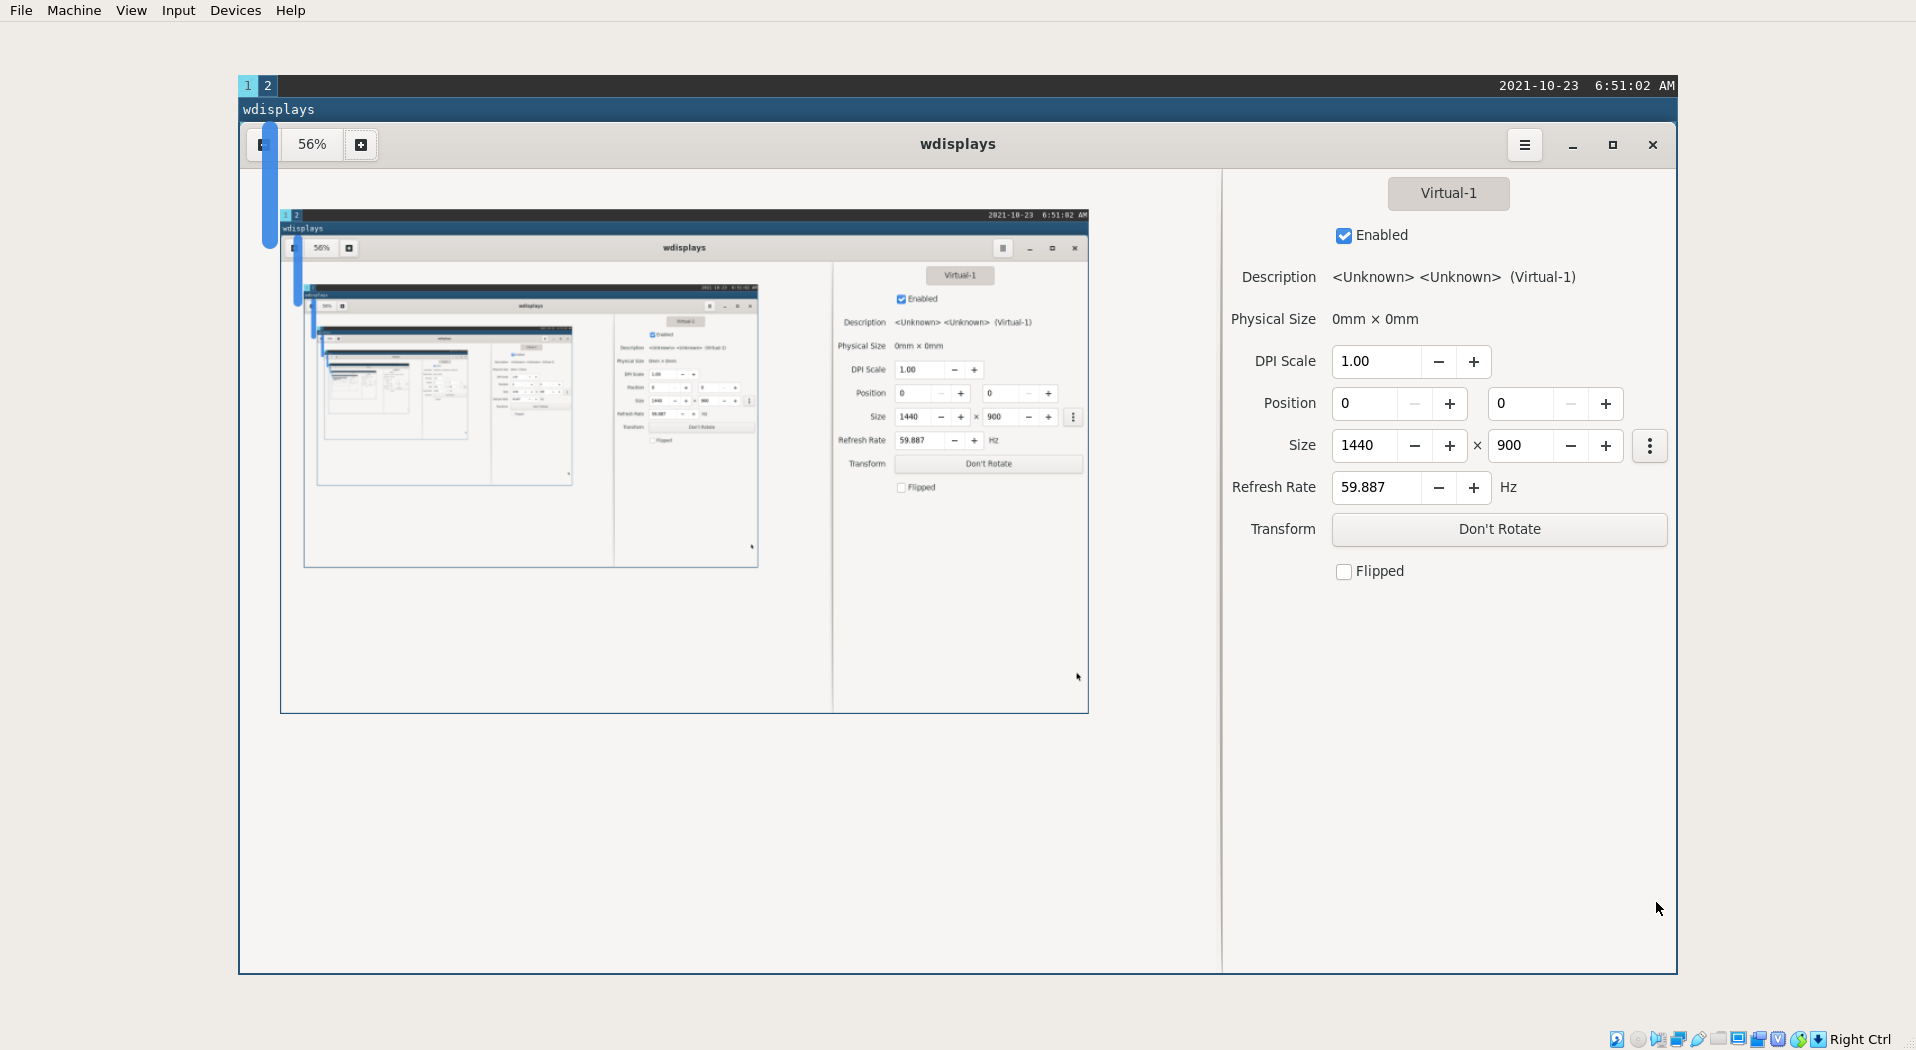The width and height of the screenshot is (1916, 1050).
Task: Open the Help menu
Action: click(290, 11)
